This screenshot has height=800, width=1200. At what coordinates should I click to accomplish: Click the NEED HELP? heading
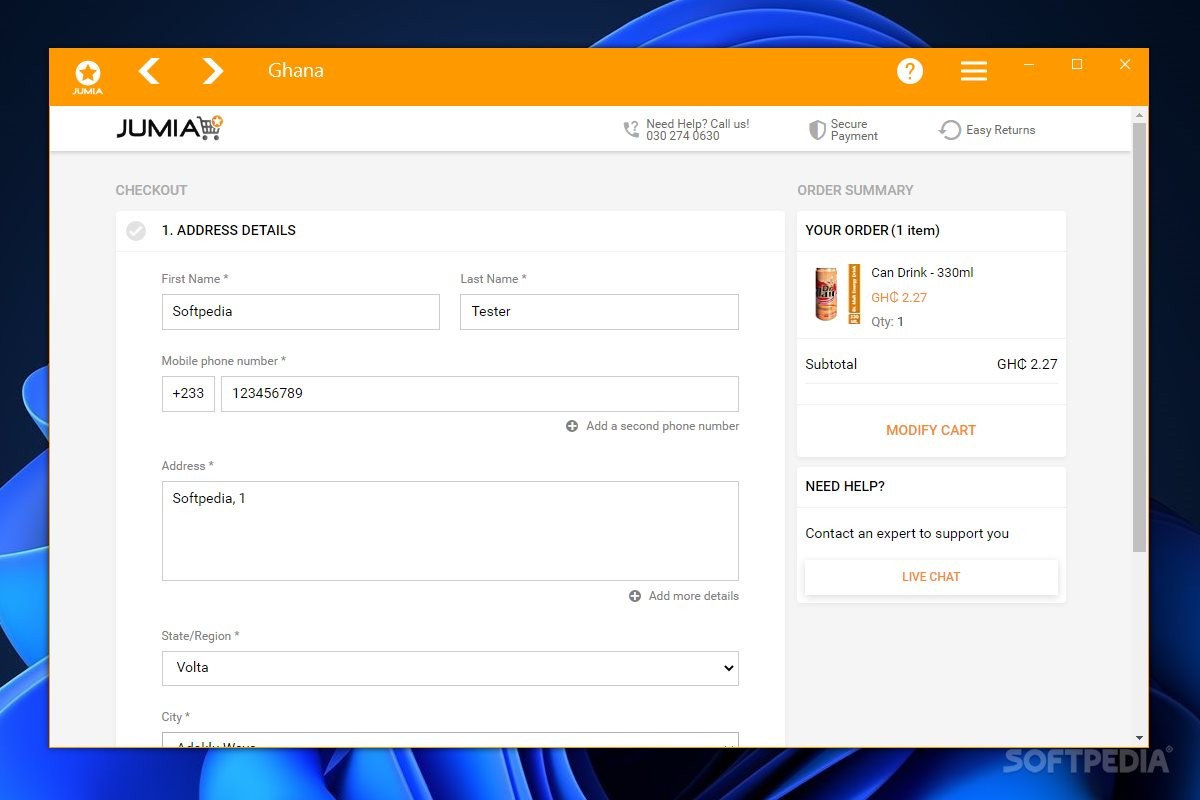[845, 487]
